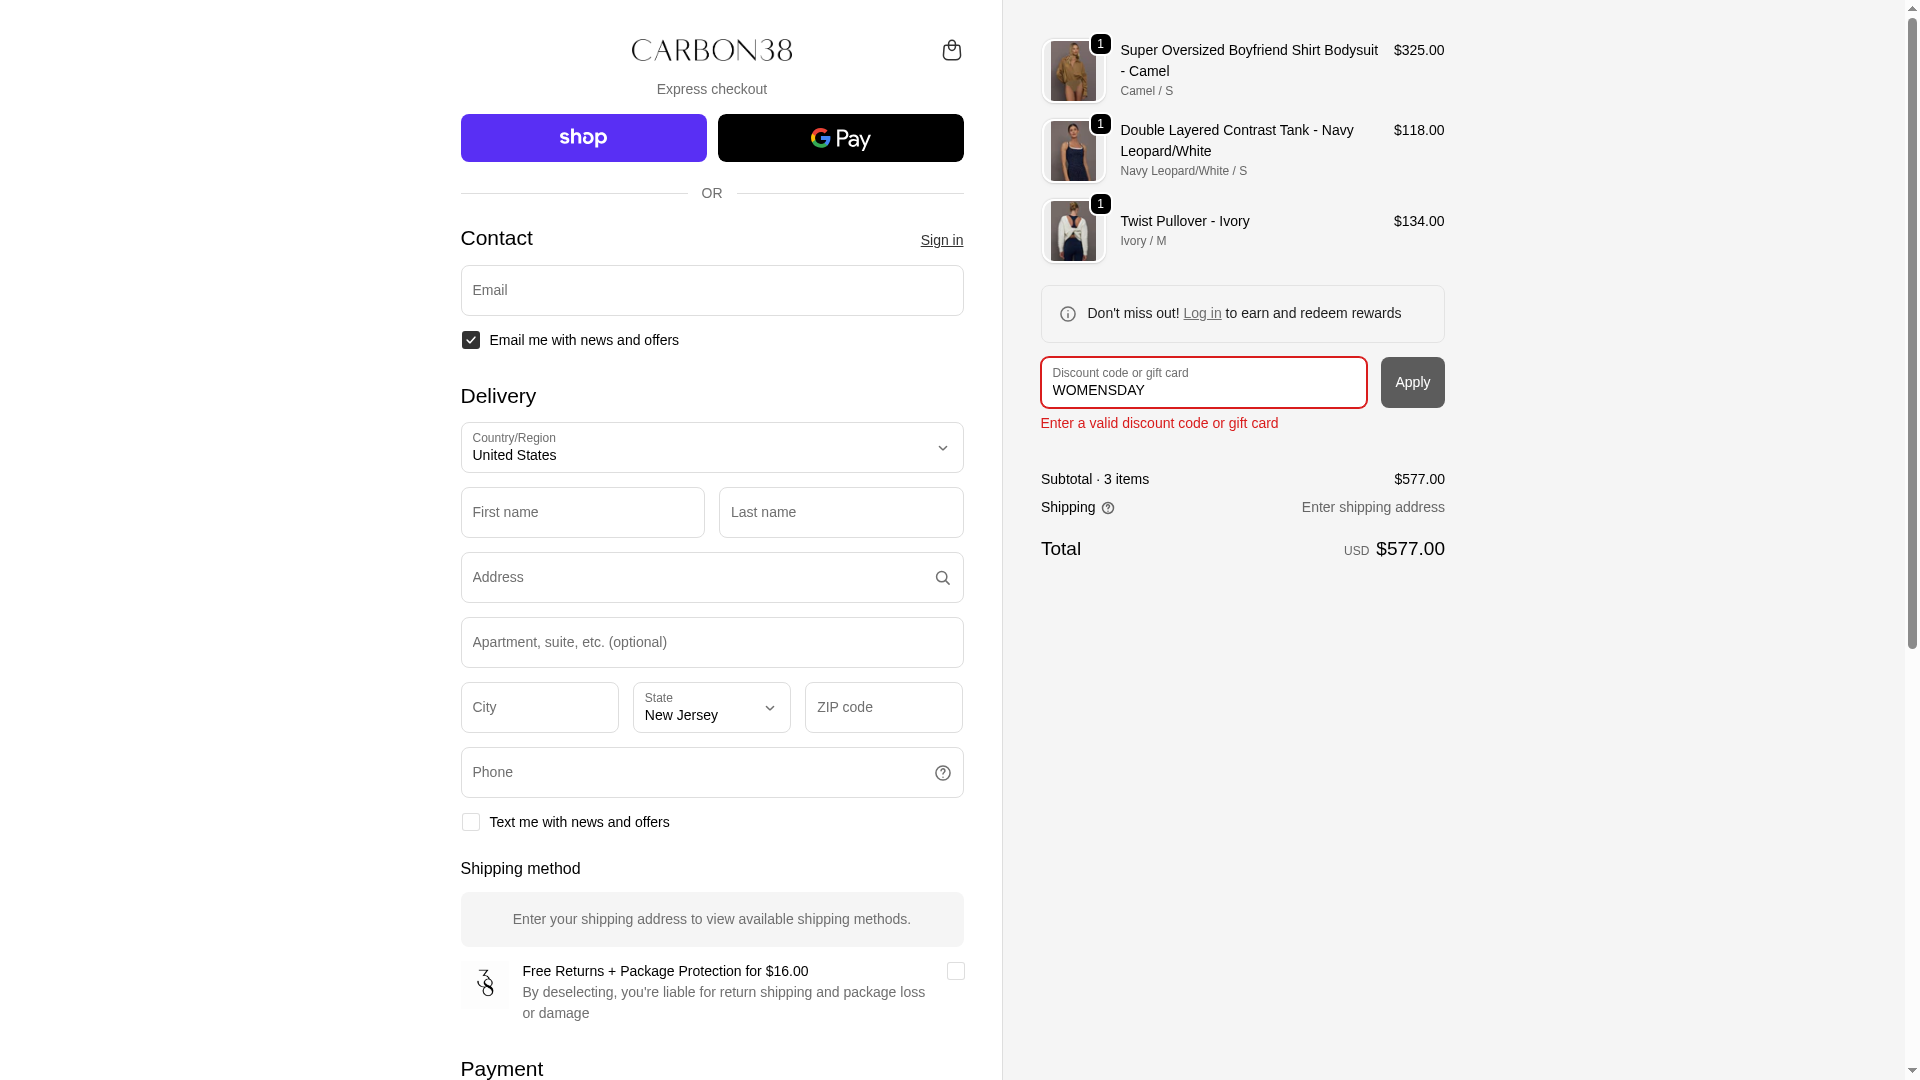This screenshot has width=1920, height=1080.
Task: Click the $577.00 total amount
Action: point(1410,548)
